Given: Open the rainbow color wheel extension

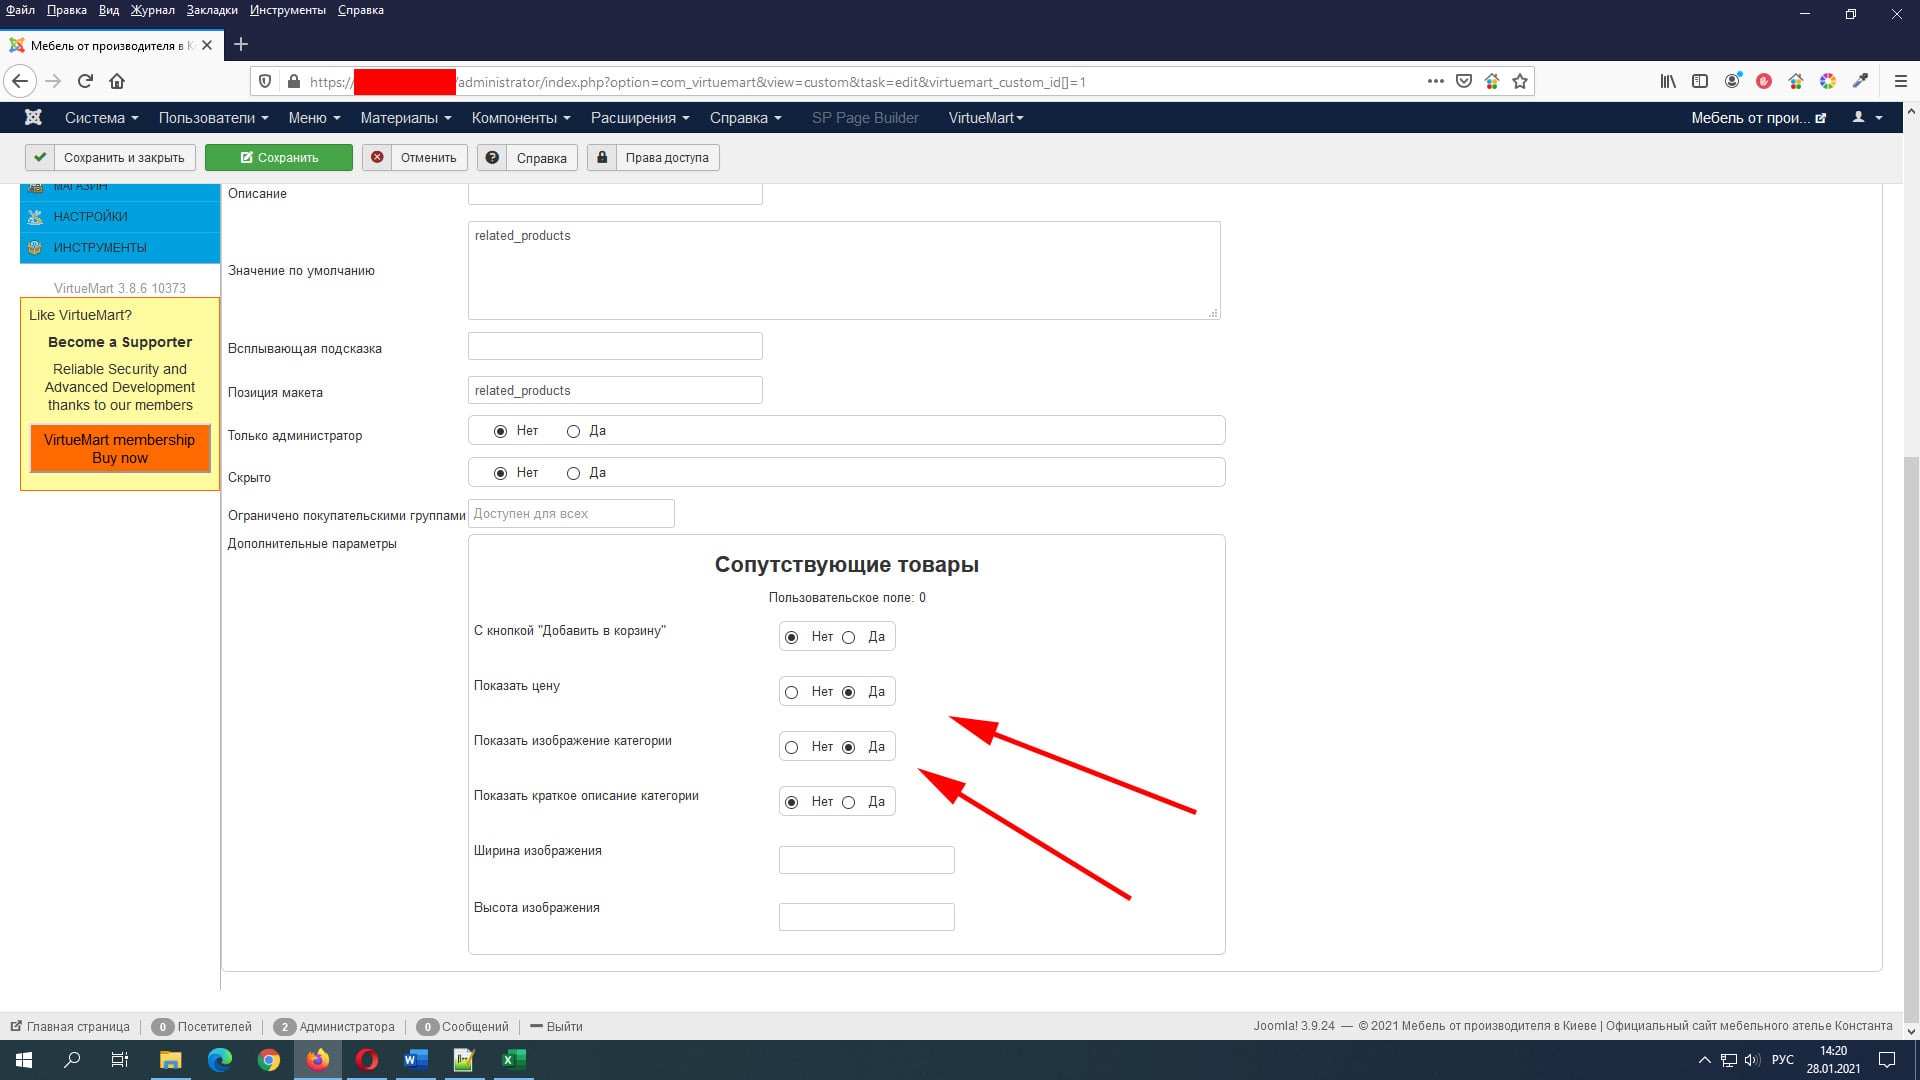Looking at the screenshot, I should (1828, 81).
